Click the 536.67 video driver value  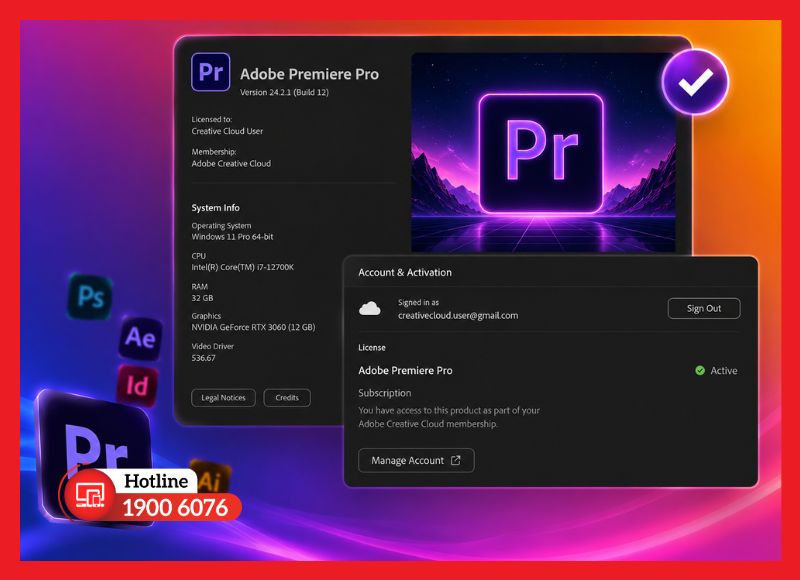[203, 358]
